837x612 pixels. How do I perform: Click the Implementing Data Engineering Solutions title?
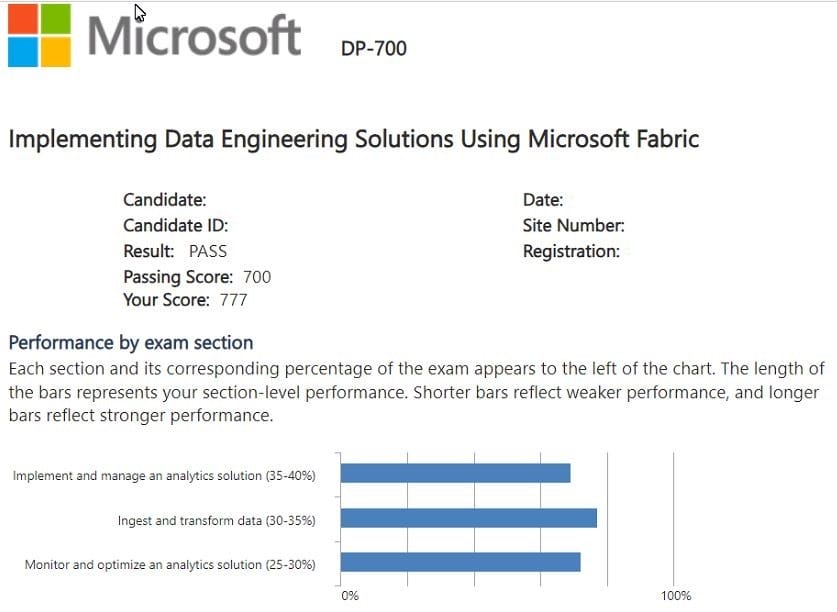click(x=353, y=139)
